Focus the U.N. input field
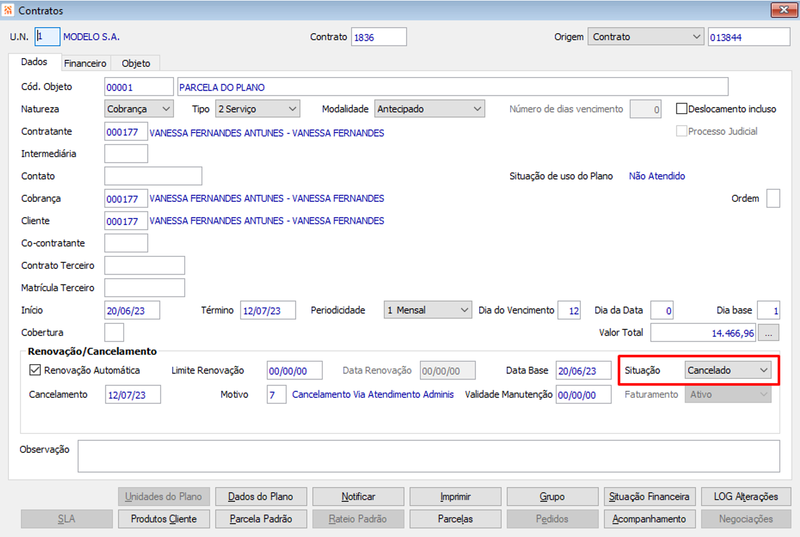 (47, 37)
